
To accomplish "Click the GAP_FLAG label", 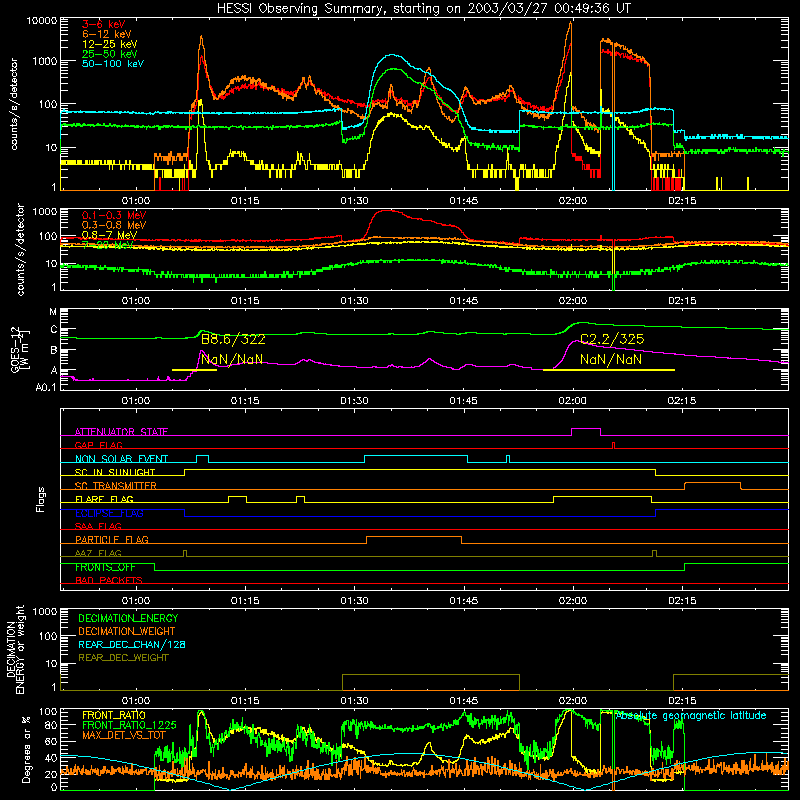I will 98,445.
